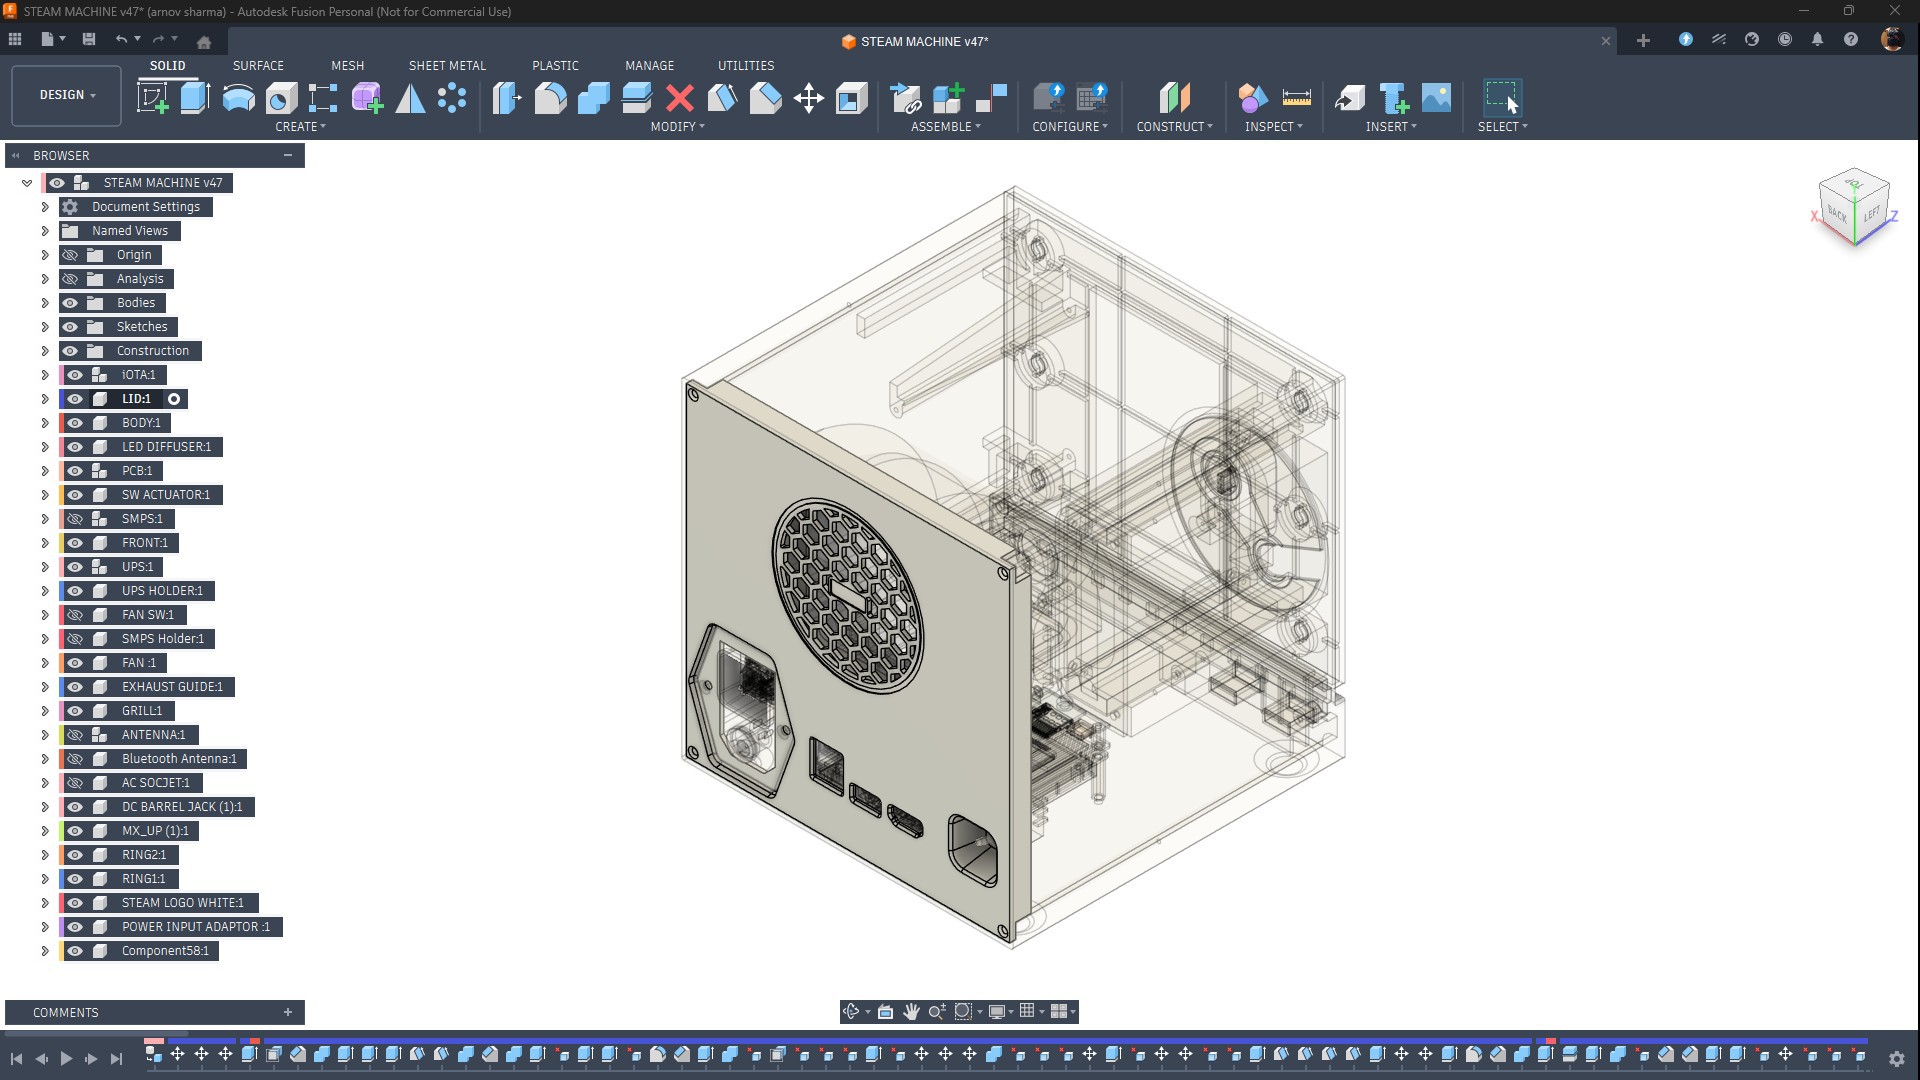Select the Move/Copy arrows tool
Image resolution: width=1920 pixels, height=1080 pixels.
(x=808, y=98)
